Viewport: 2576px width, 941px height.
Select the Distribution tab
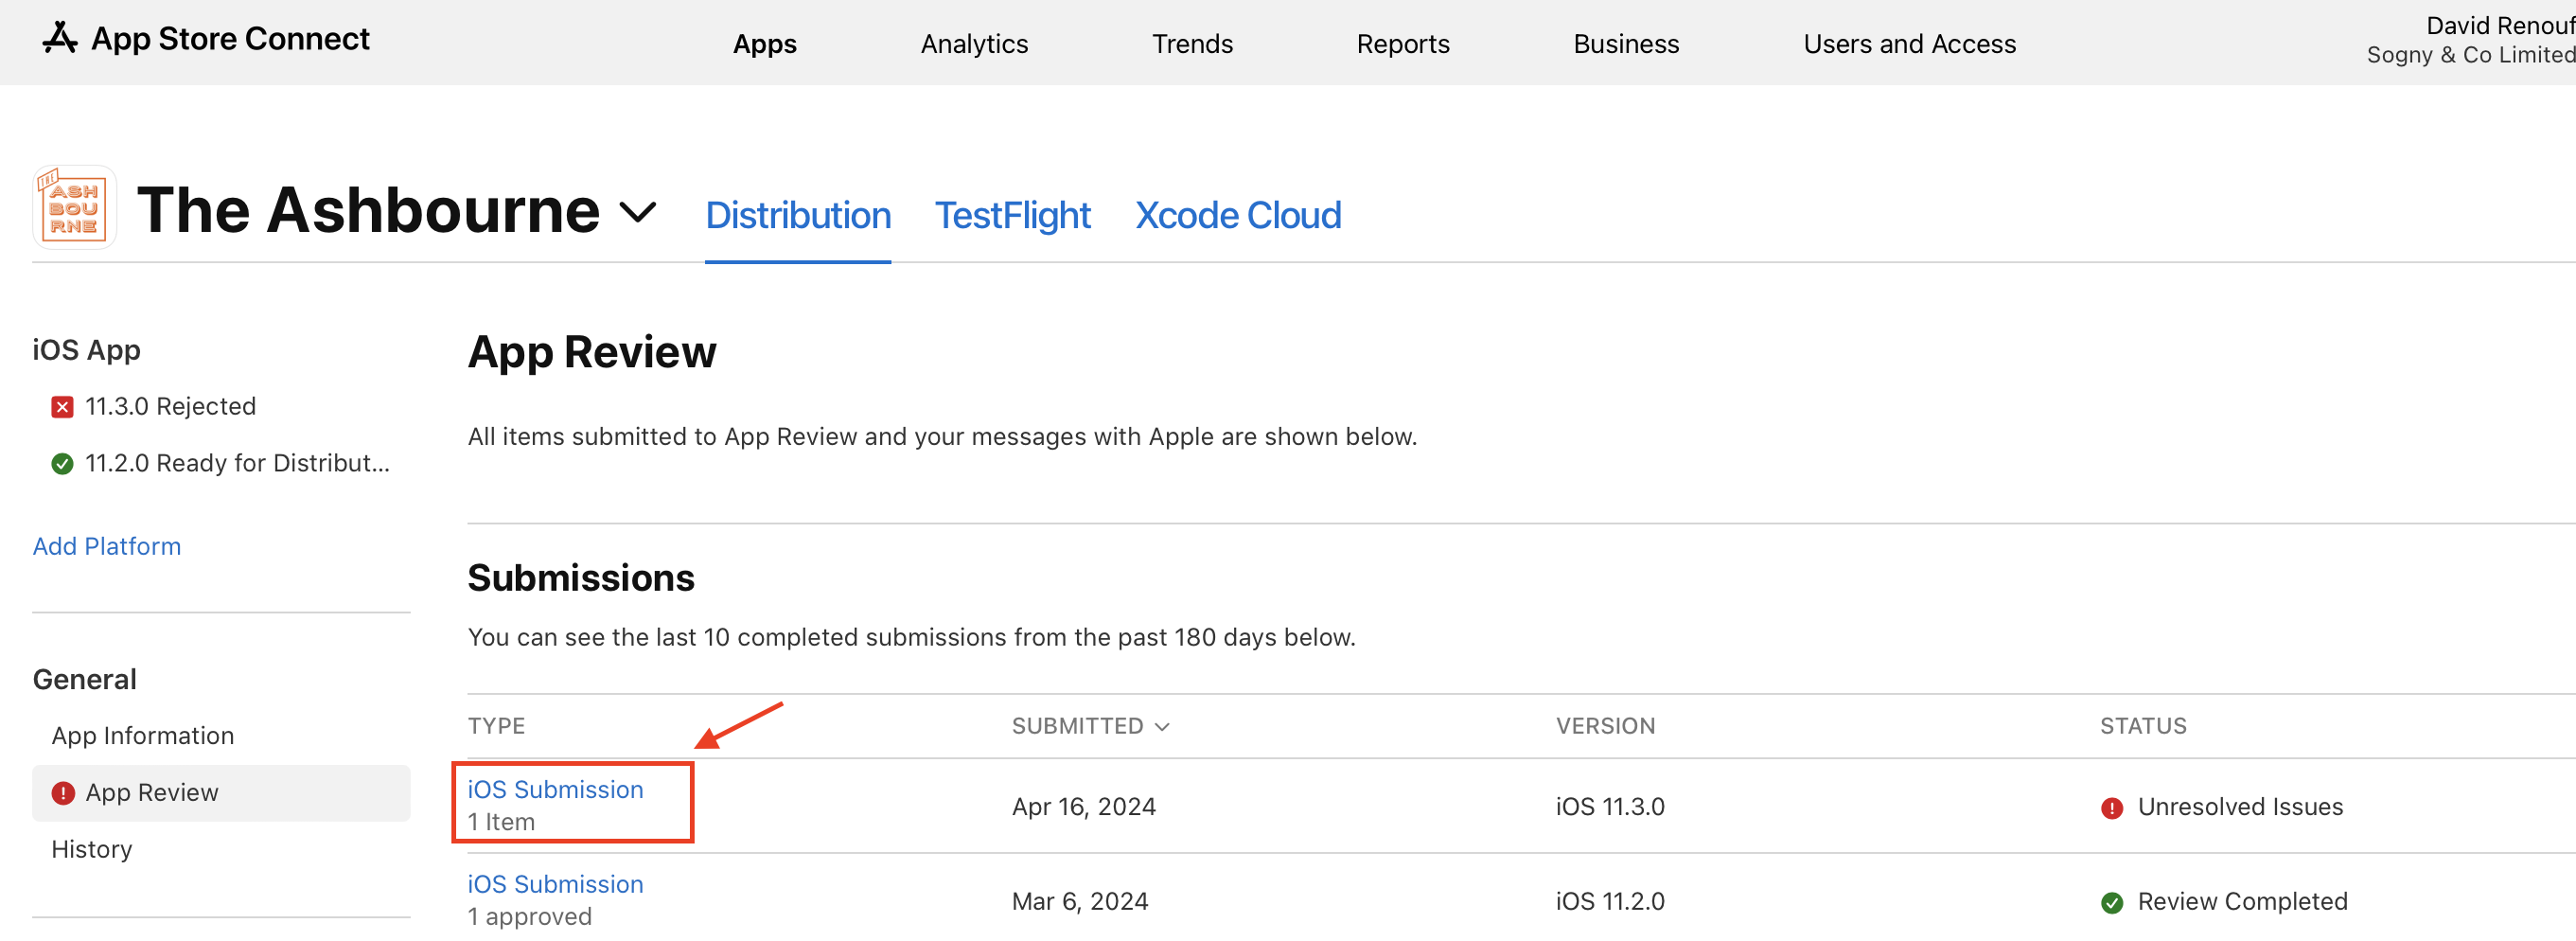pyautogui.click(x=798, y=215)
